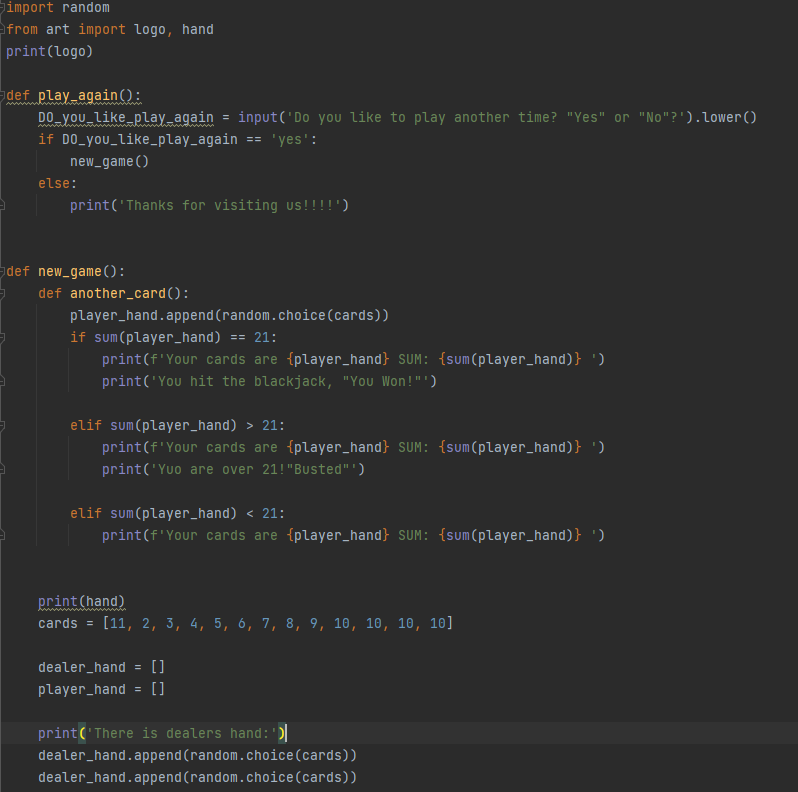
Task: Click the play_again function name in its definition
Action: (78, 96)
